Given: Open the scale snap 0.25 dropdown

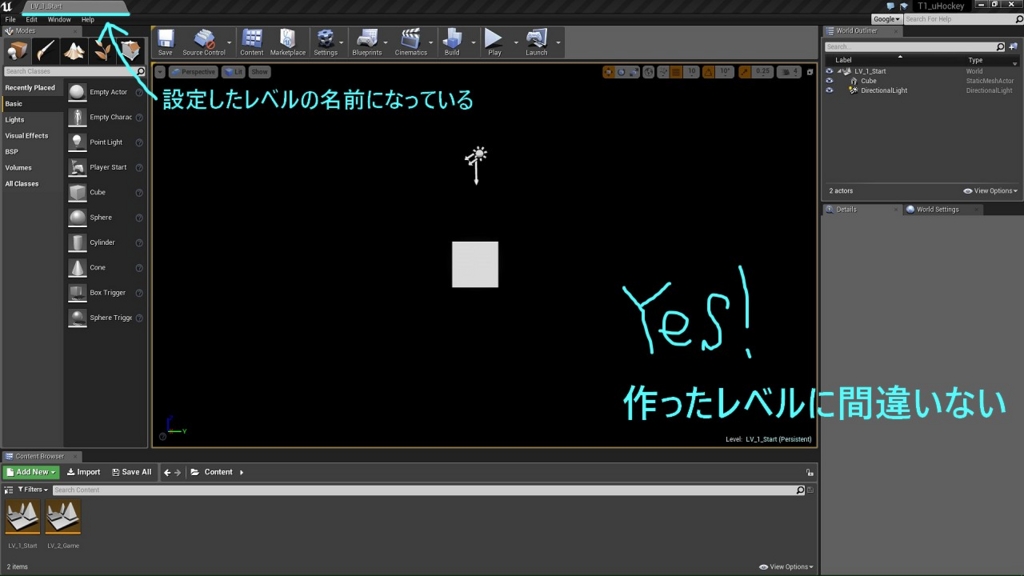Looking at the screenshot, I should pos(763,72).
